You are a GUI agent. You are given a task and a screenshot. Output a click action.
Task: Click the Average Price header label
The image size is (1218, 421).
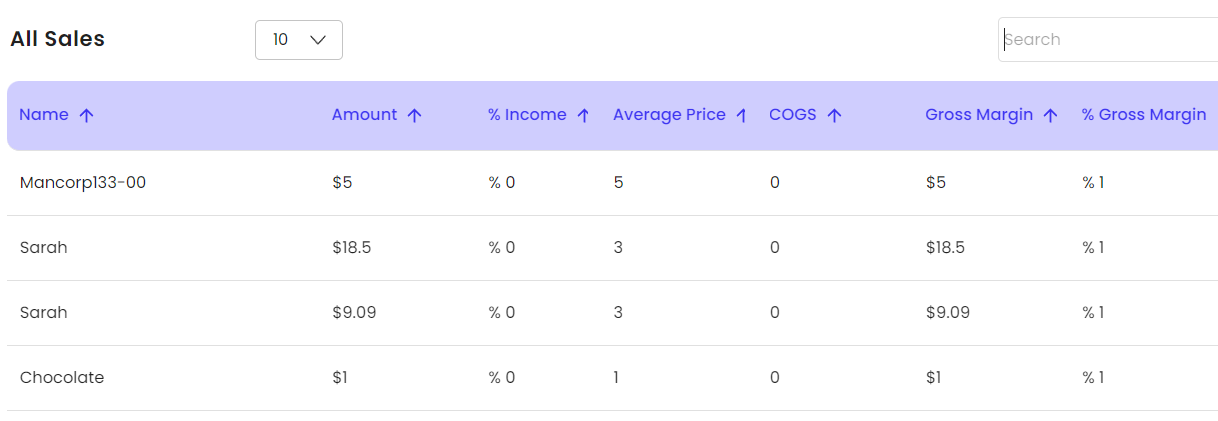click(669, 115)
